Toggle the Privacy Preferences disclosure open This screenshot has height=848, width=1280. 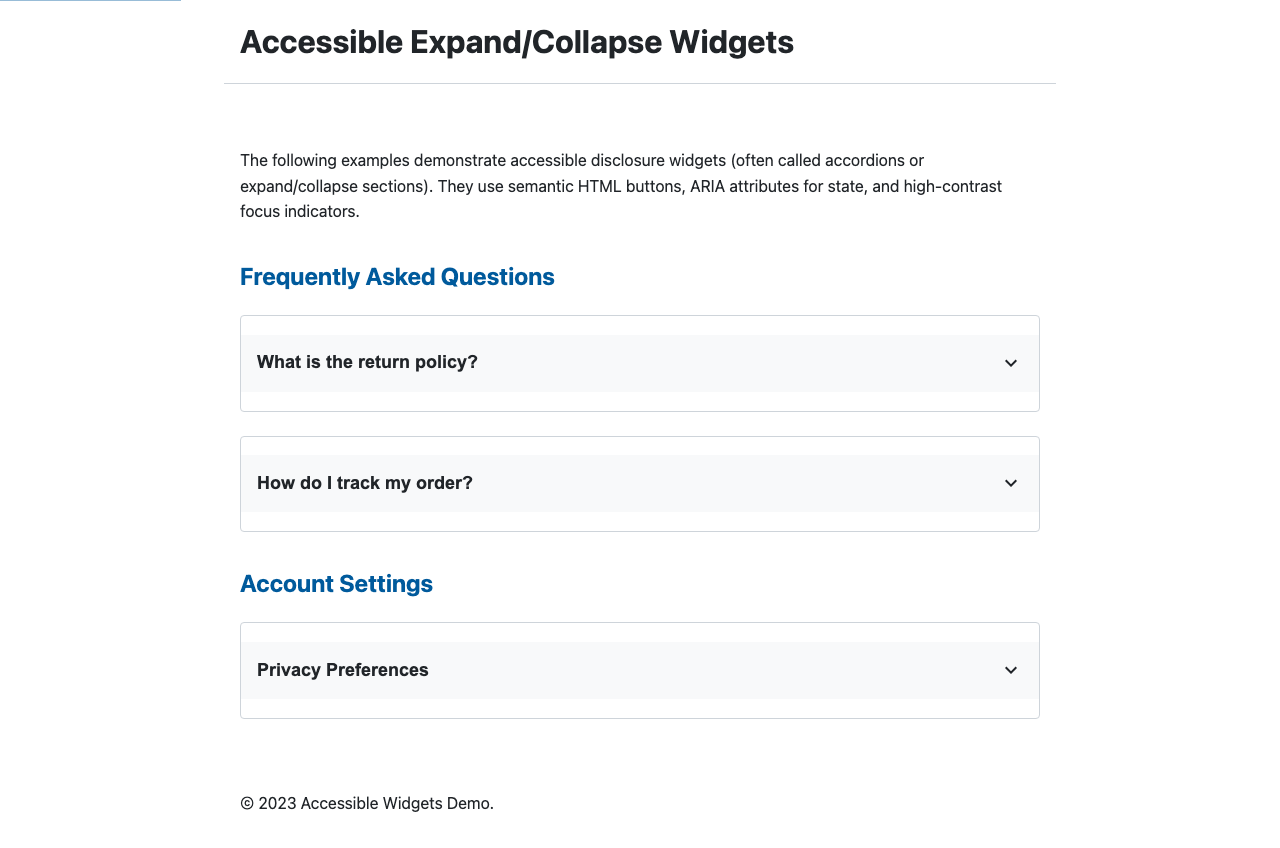tap(640, 670)
